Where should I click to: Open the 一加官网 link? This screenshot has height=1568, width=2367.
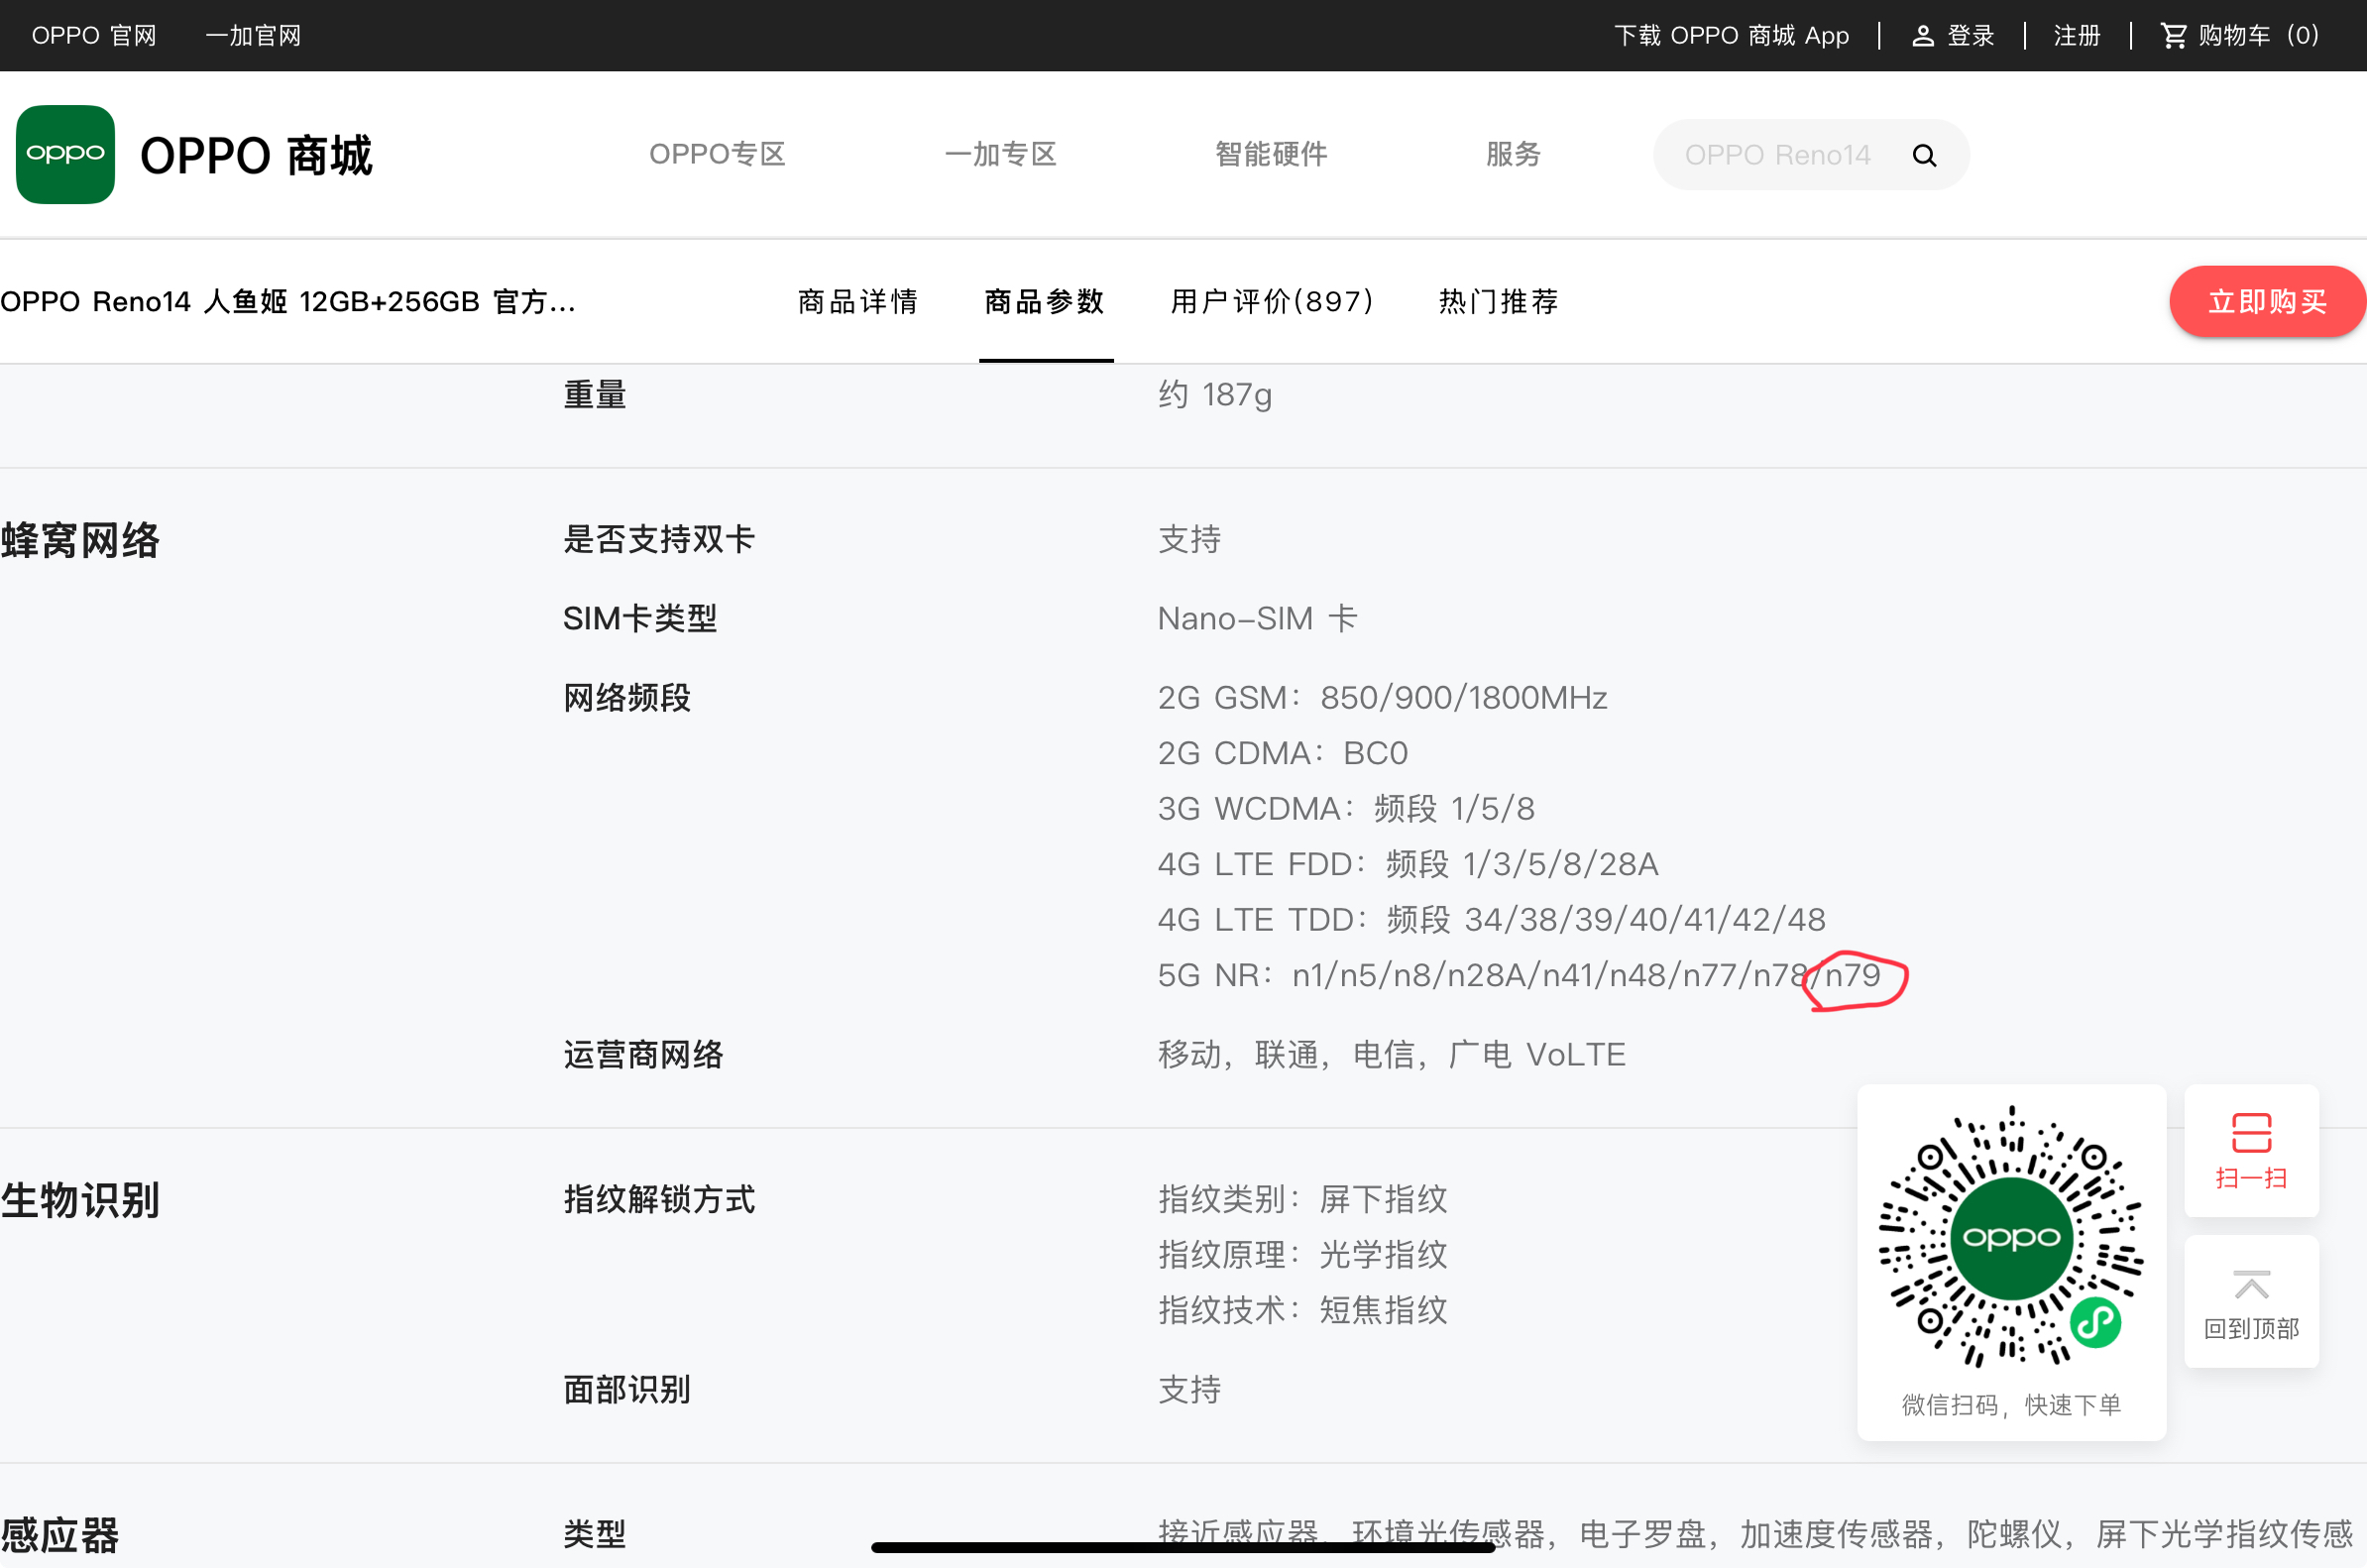(253, 36)
